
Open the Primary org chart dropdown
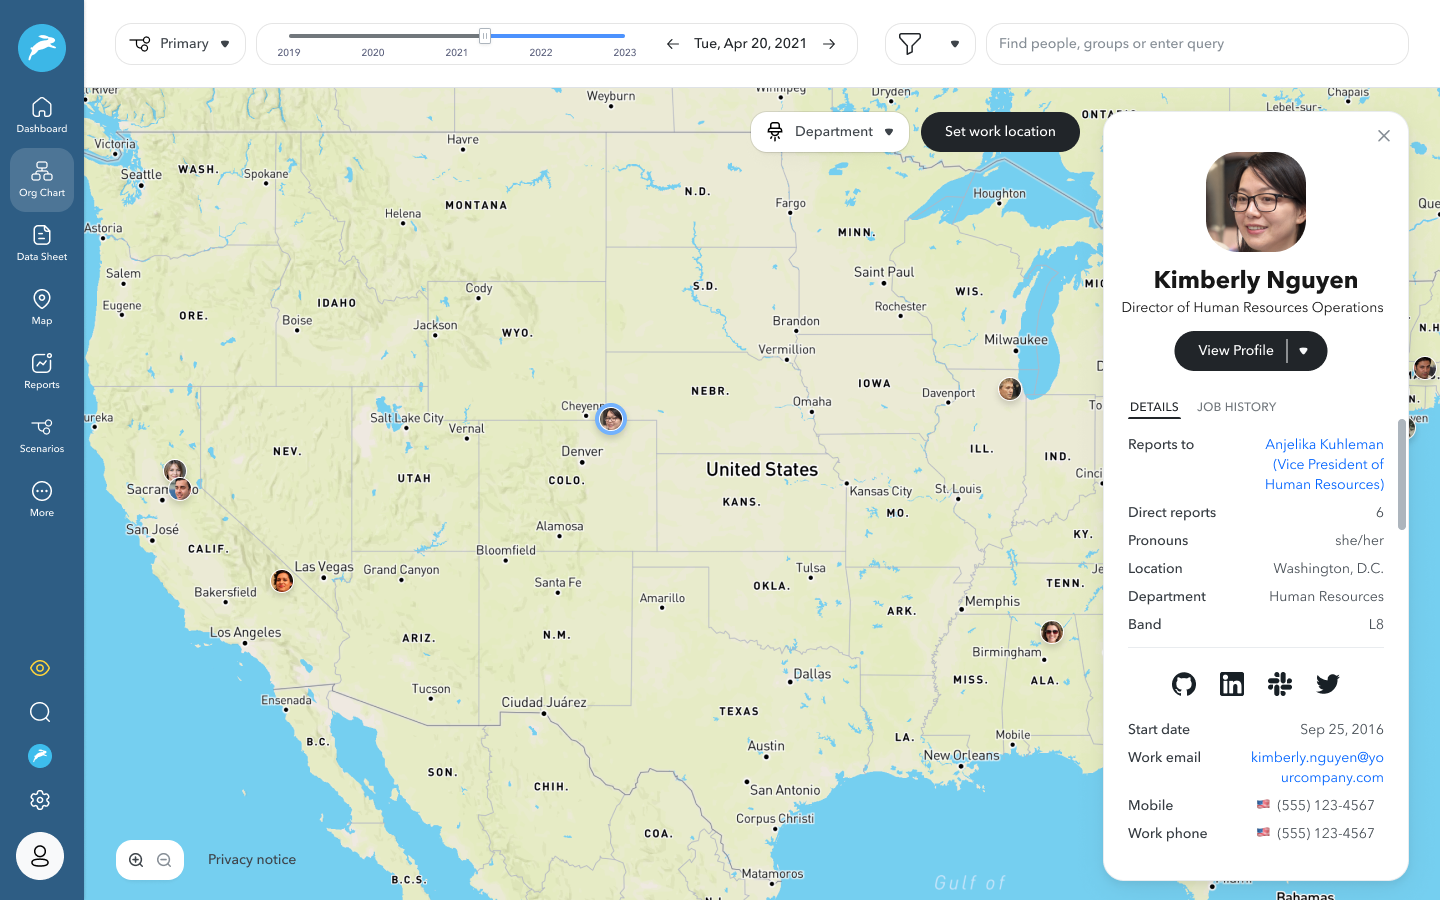(x=180, y=43)
